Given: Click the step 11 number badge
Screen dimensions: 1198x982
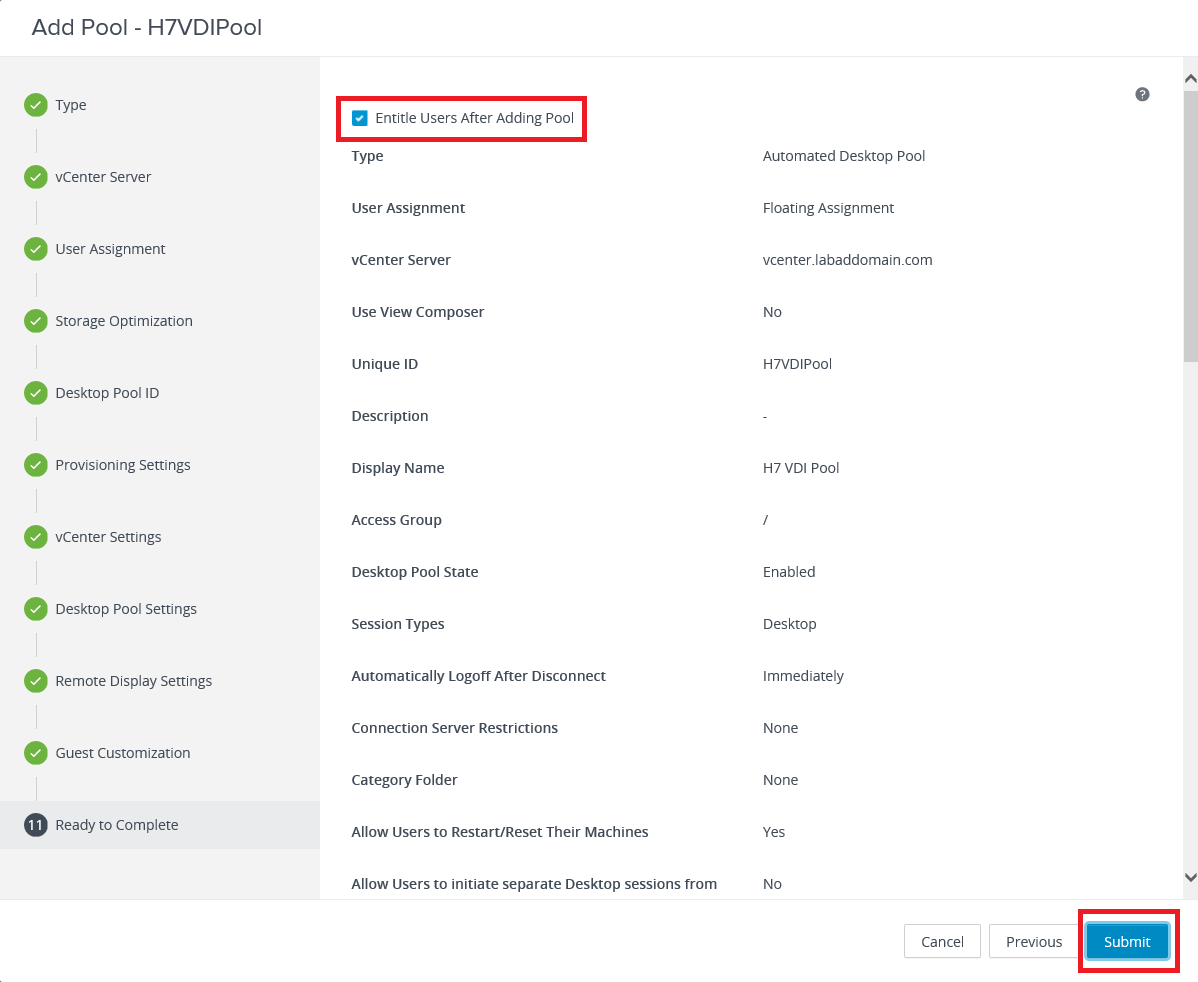Looking at the screenshot, I should click(x=36, y=825).
